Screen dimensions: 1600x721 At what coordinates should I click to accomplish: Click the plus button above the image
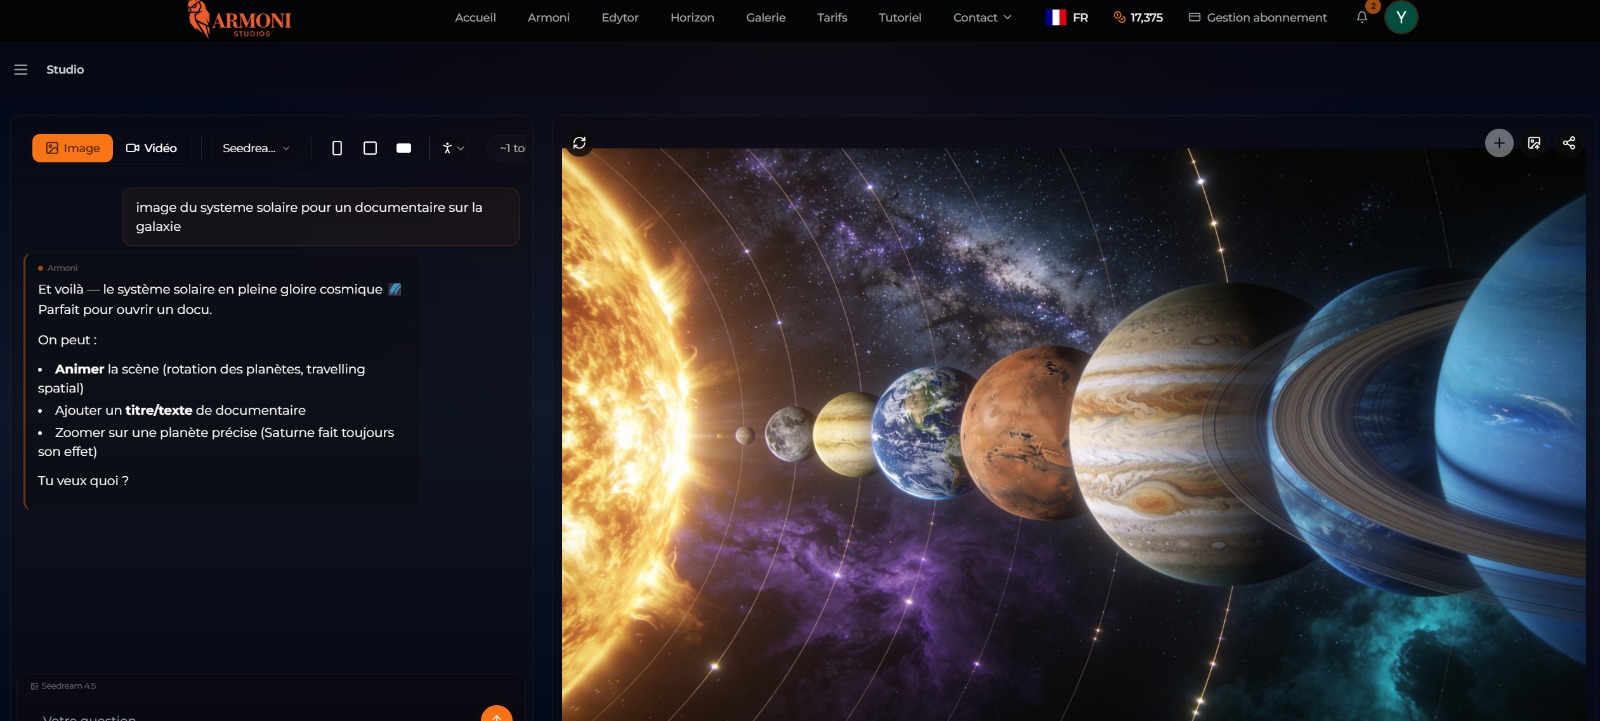click(x=1499, y=143)
